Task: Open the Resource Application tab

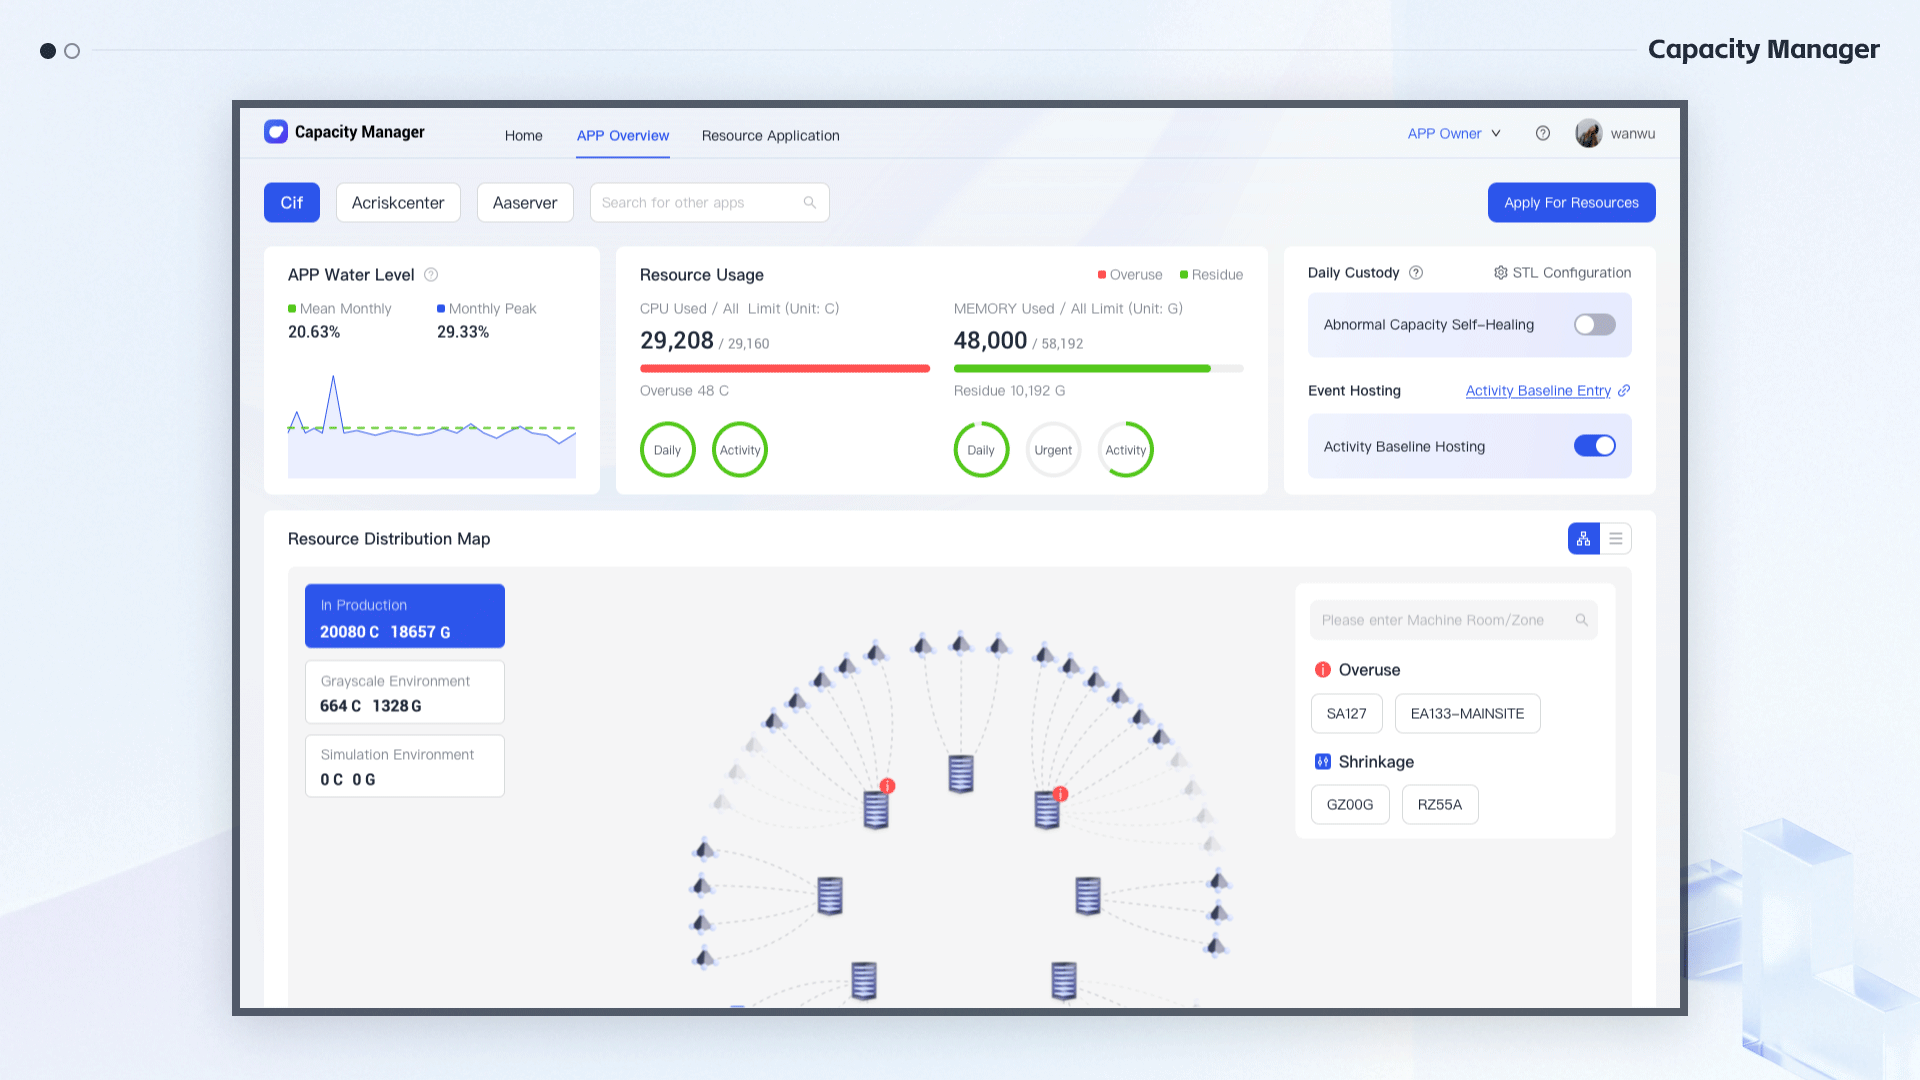Action: coord(770,135)
